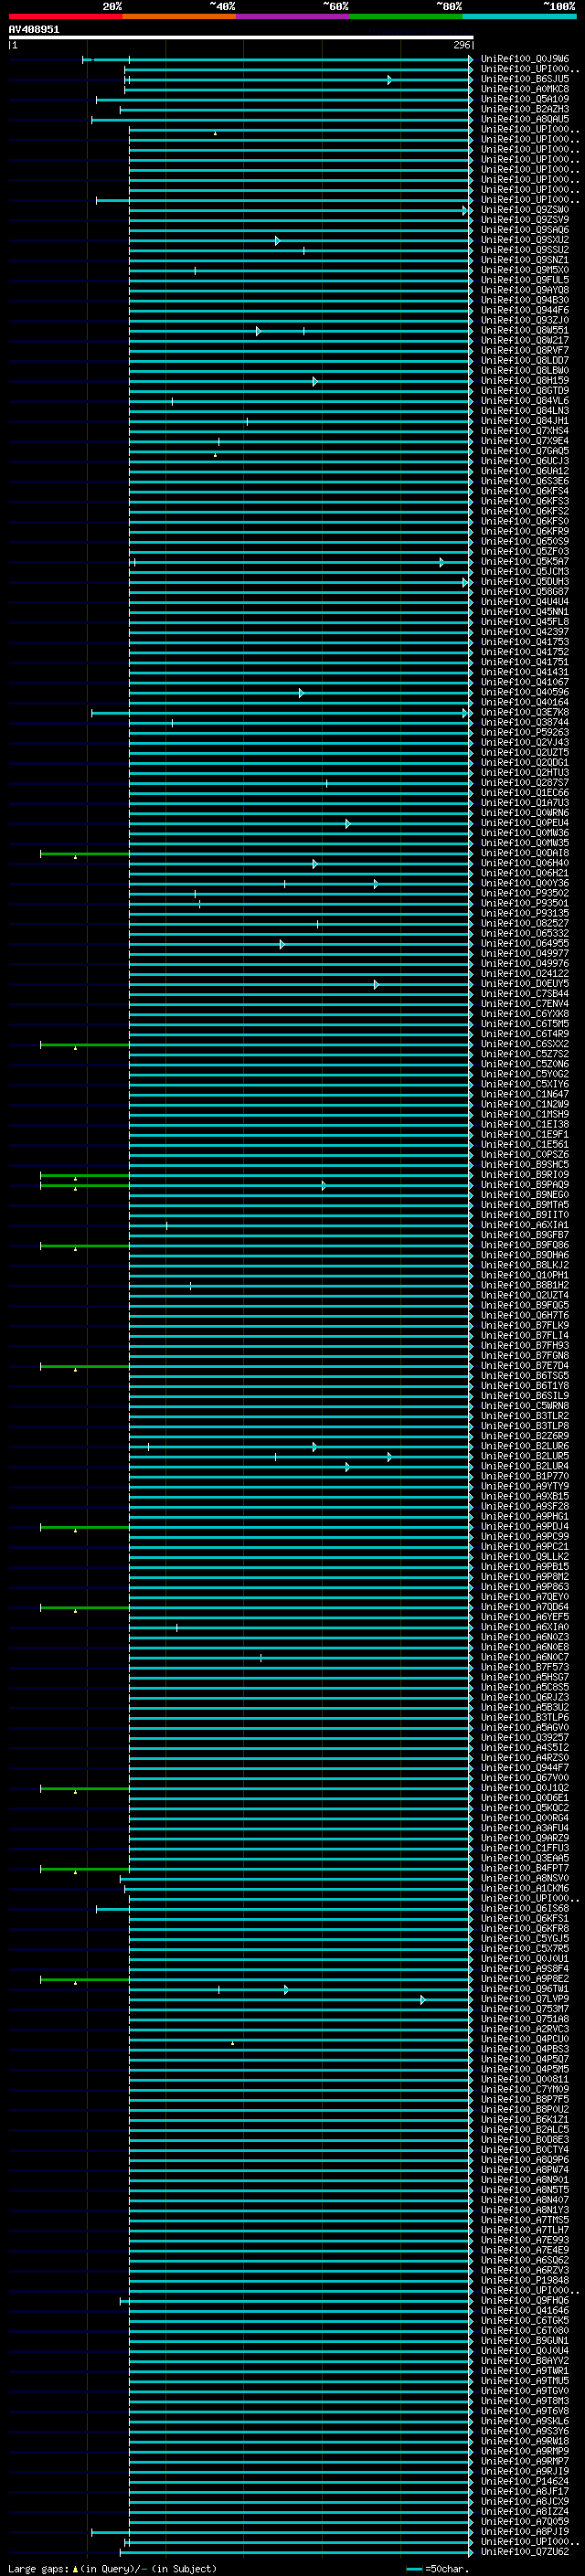Viewport: 585px width, 2576px height.
Task: Select hit UniRef100_Q9SXU2
Action: pyautogui.click(x=525, y=240)
